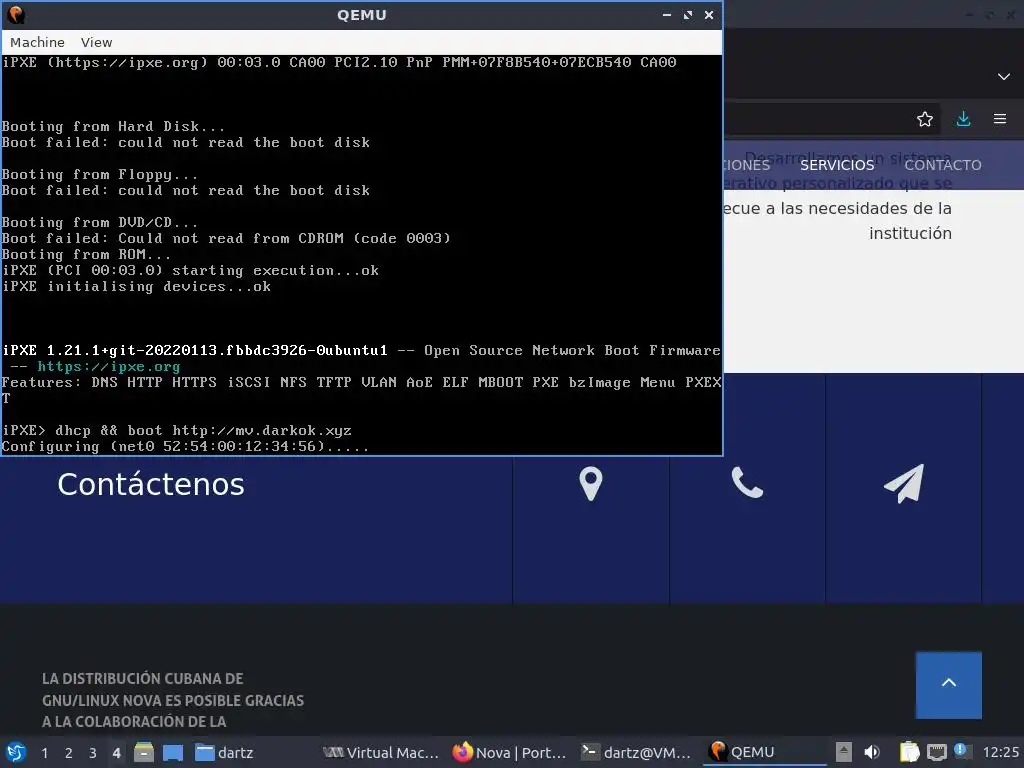The width and height of the screenshot is (1024, 768).
Task: Switch to workspace 2
Action: [x=69, y=753]
